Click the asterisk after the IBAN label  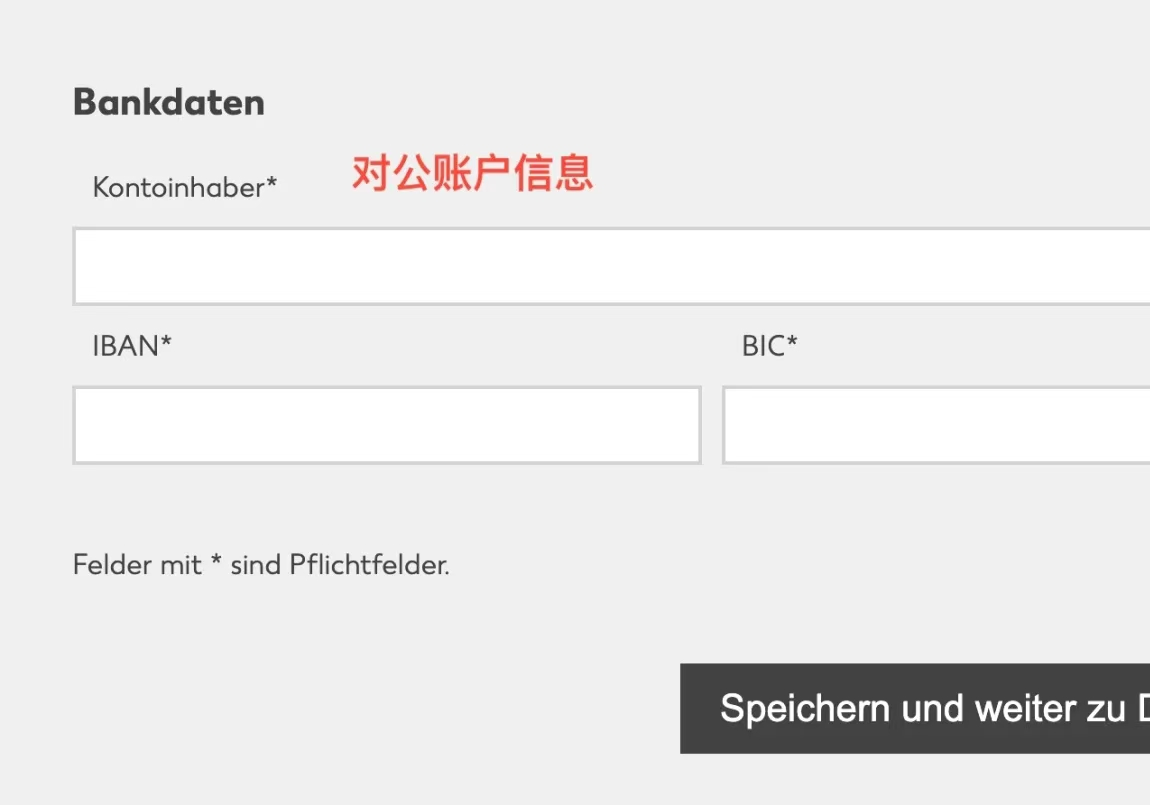pos(166,342)
